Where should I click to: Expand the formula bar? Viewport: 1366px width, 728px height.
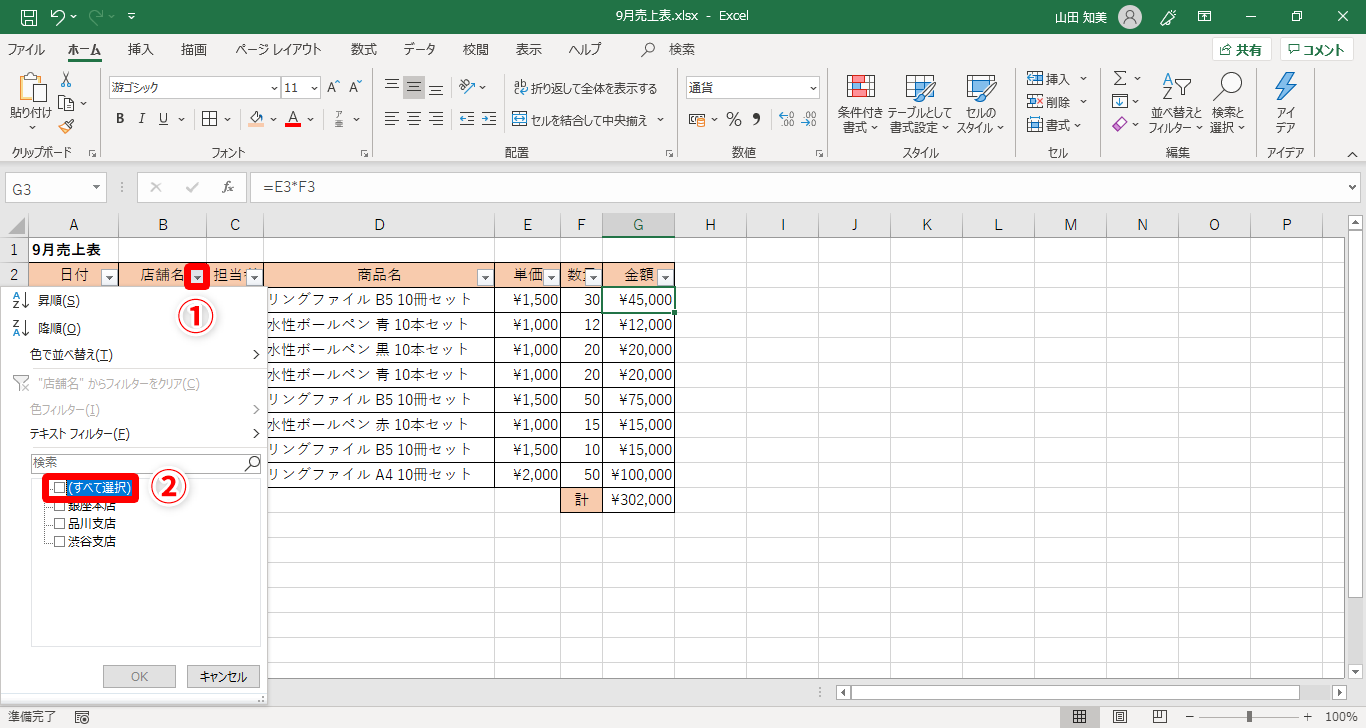tap(1353, 187)
